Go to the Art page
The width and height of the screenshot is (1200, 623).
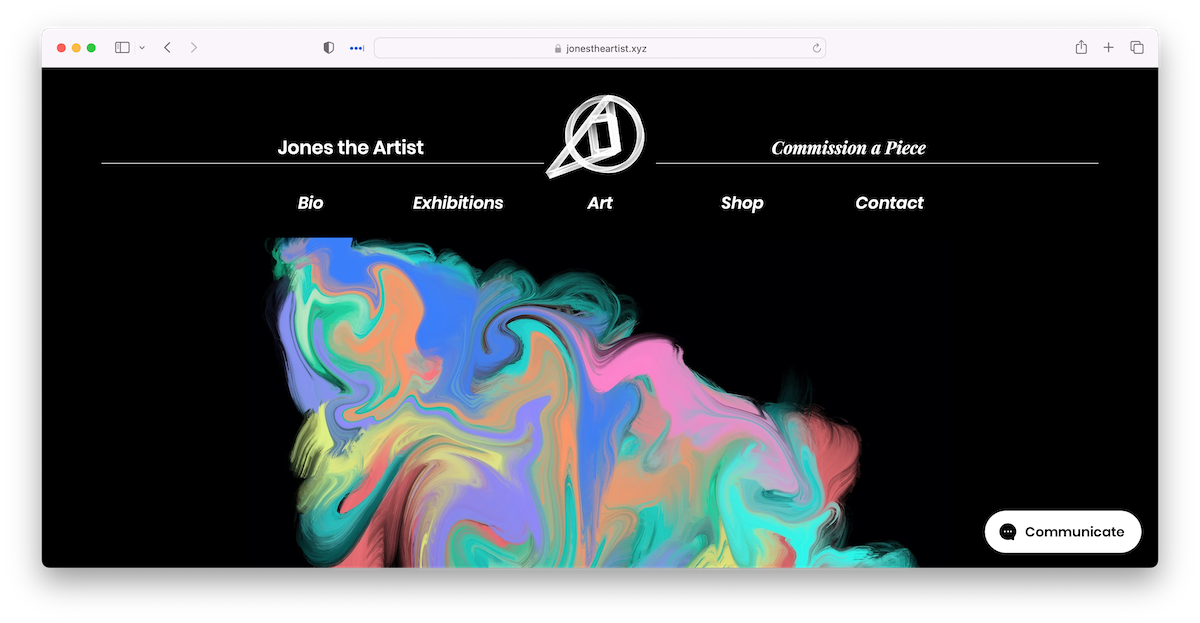point(600,203)
